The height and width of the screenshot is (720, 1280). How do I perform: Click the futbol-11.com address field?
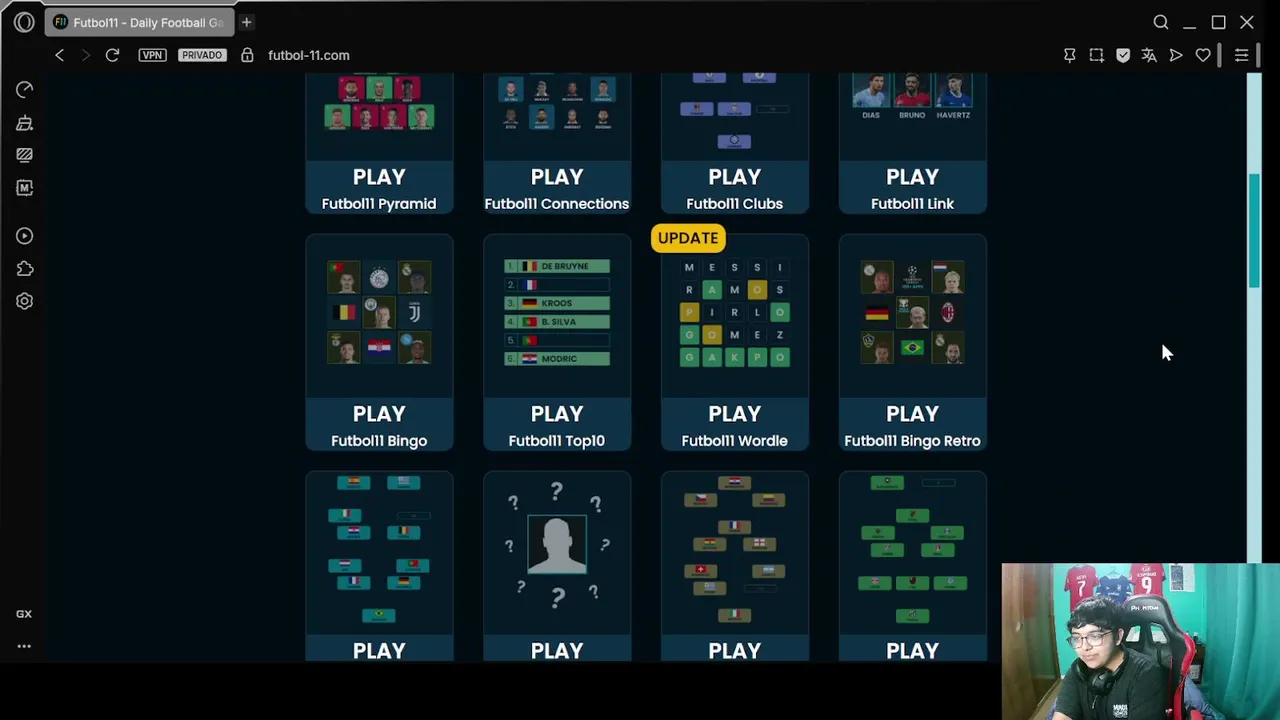(x=308, y=55)
